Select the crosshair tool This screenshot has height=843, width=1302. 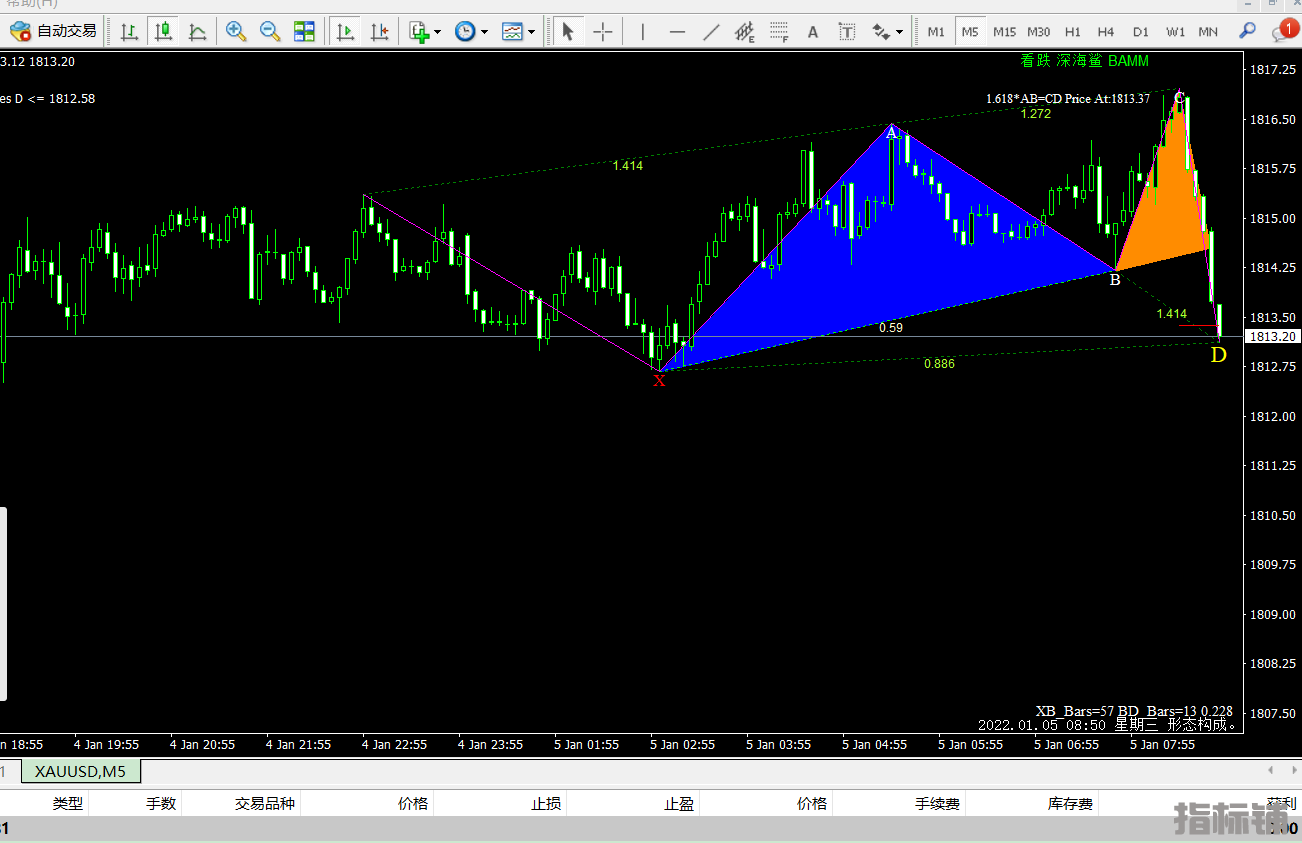point(603,31)
